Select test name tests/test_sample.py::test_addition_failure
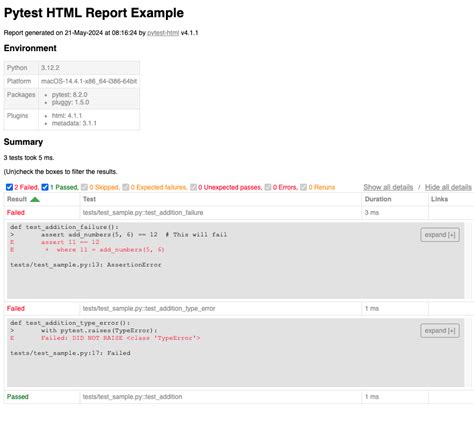 pos(143,213)
